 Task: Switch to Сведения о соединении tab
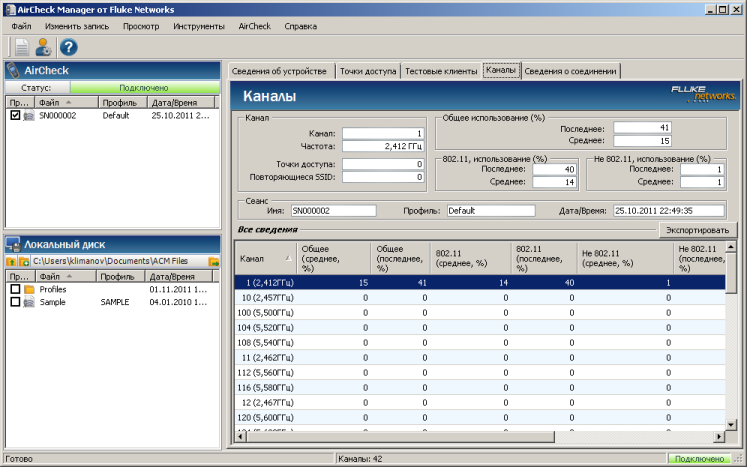tap(571, 71)
